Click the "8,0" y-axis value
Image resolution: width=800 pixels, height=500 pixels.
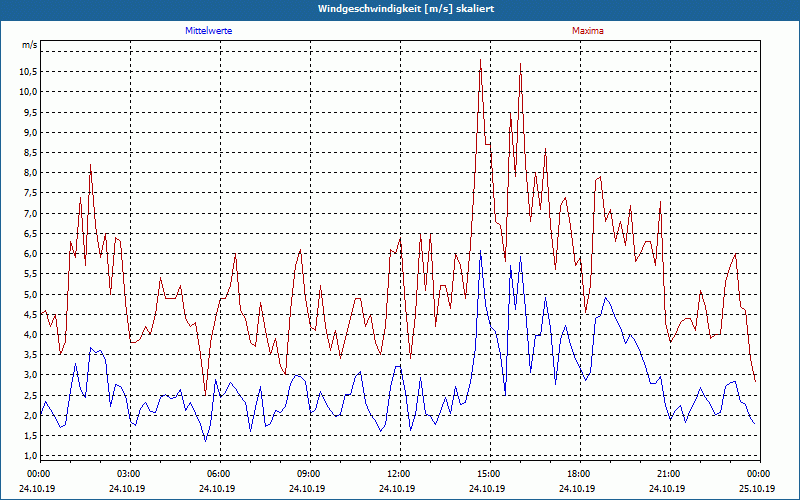(x=30, y=173)
